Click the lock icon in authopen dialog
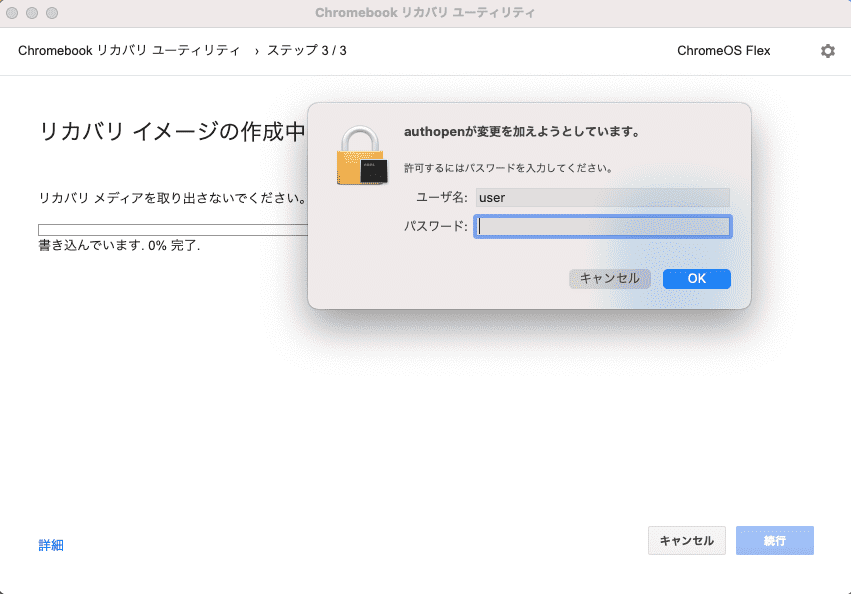Viewport: 851px width, 594px height. coord(362,156)
